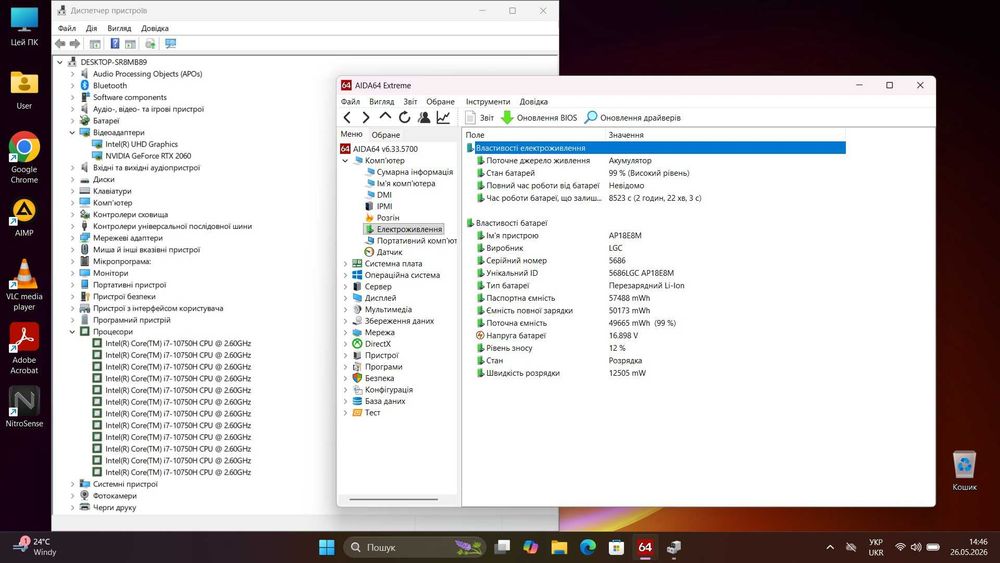Viewport: 1000px width, 563px height.
Task: Expand Bluetooth in Device Manager
Action: 72,85
